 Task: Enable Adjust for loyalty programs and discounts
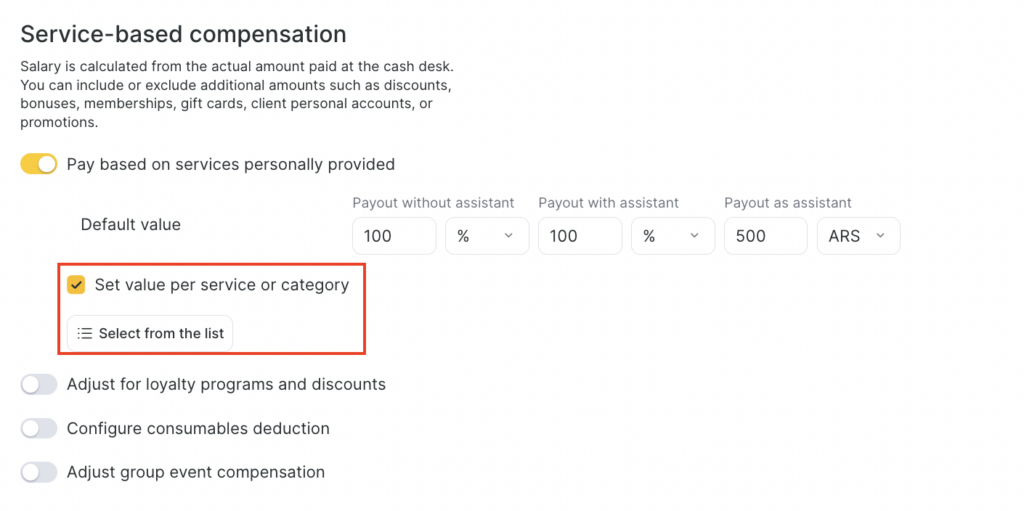click(39, 384)
